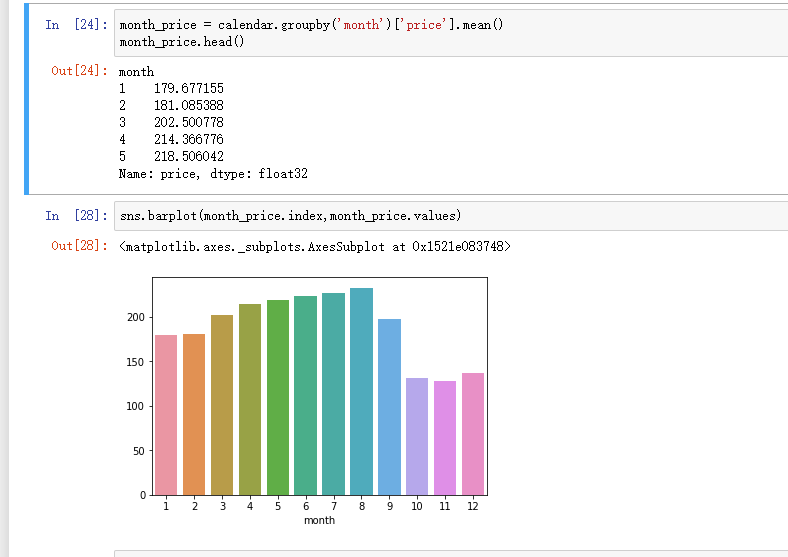
Task: Click the blue selected-cell indicator bar
Action: coord(27,99)
